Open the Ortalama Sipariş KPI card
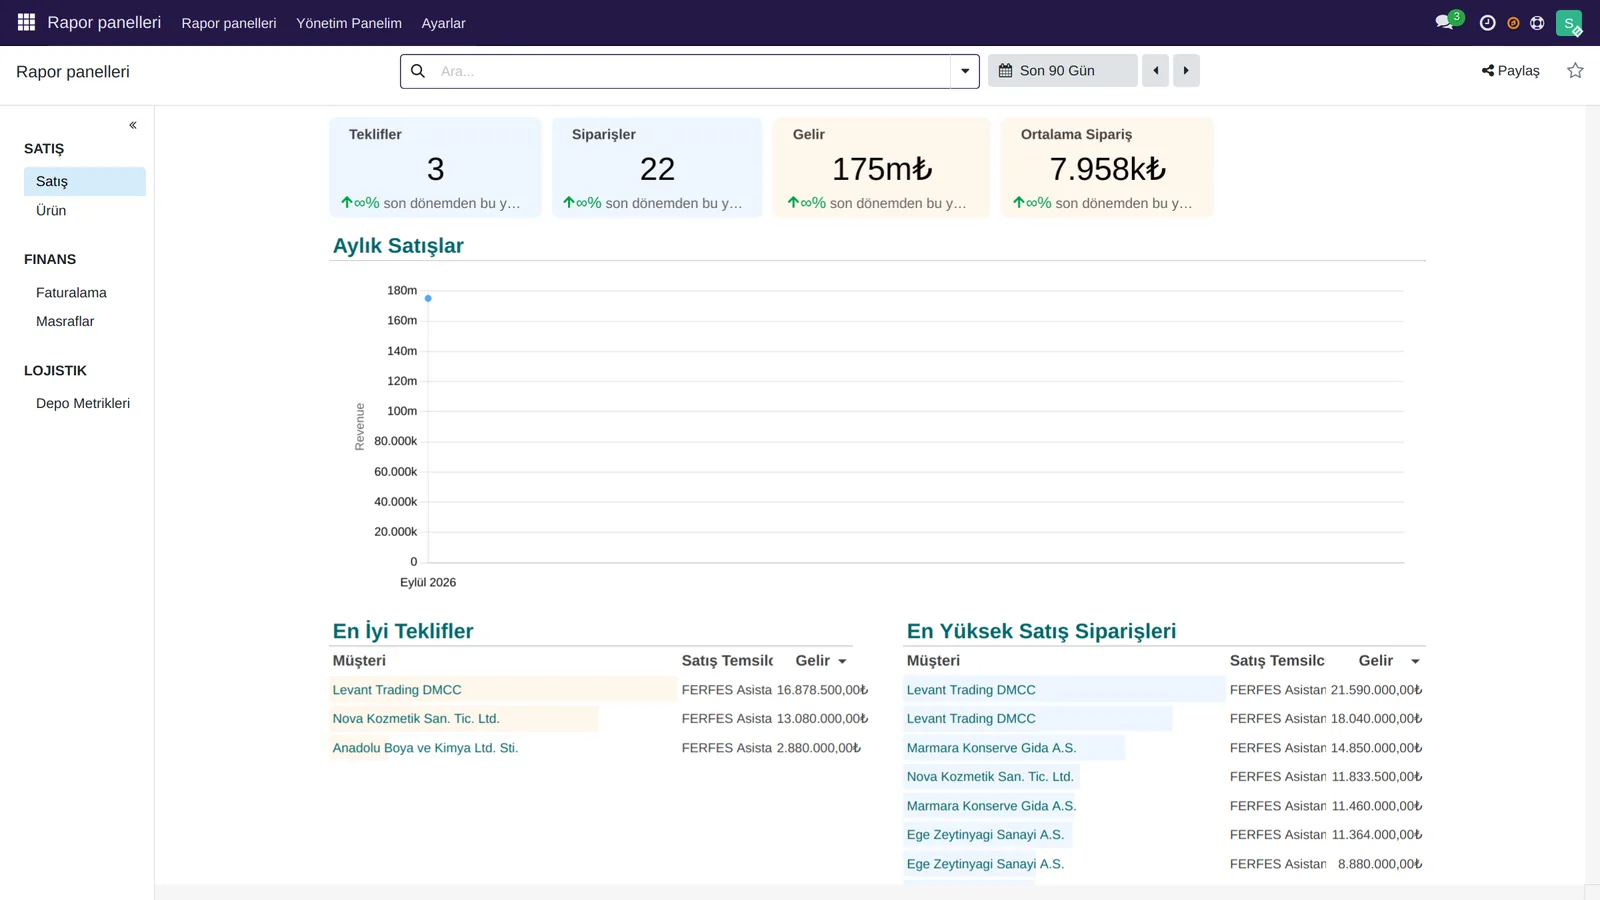This screenshot has width=1600, height=900. [1107, 167]
